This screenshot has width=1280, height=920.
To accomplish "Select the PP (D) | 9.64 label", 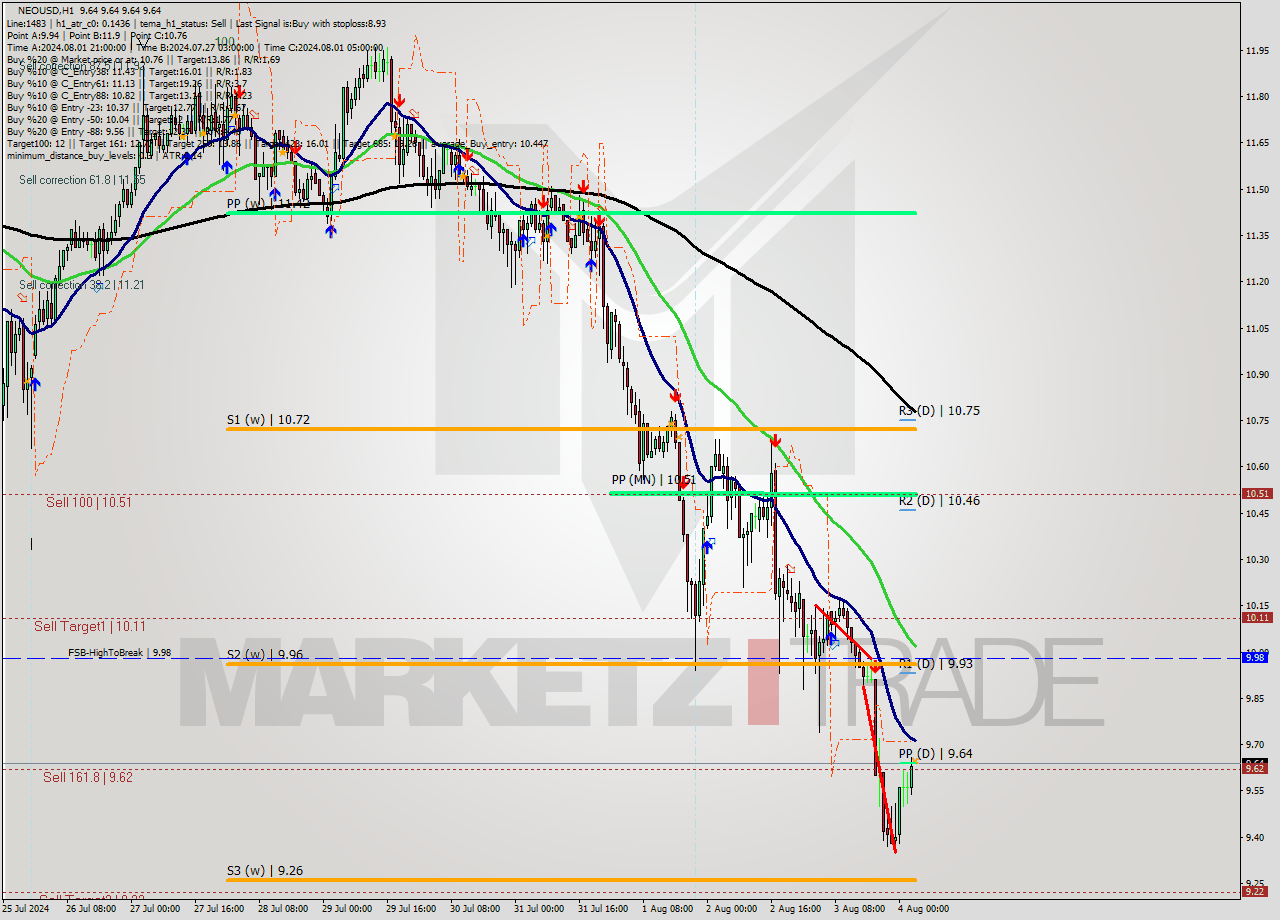I will click(935, 754).
